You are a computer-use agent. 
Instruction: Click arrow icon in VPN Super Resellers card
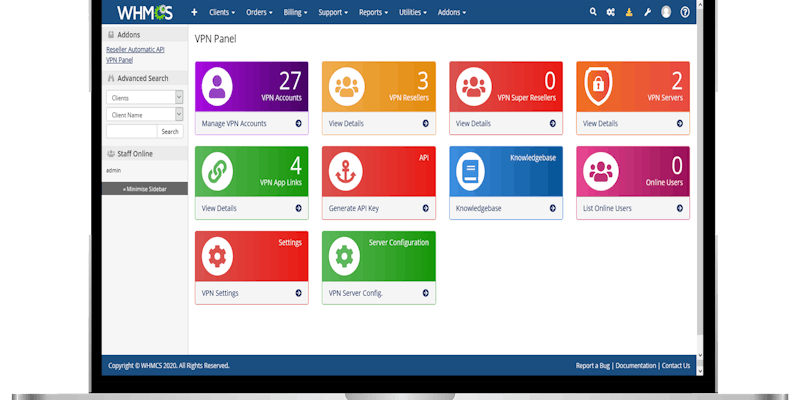pyautogui.click(x=553, y=123)
